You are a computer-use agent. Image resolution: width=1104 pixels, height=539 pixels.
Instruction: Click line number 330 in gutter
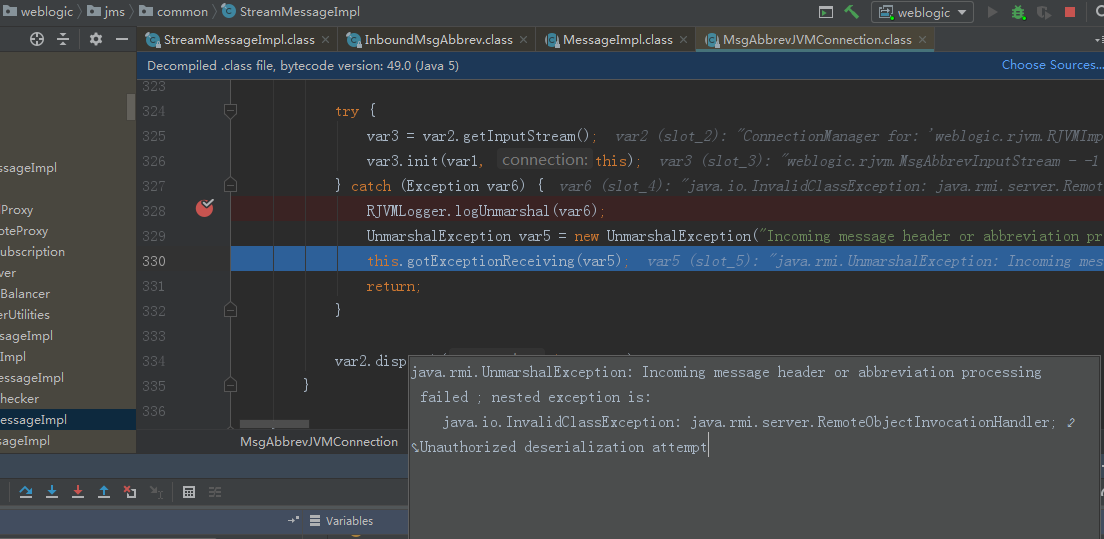click(152, 261)
